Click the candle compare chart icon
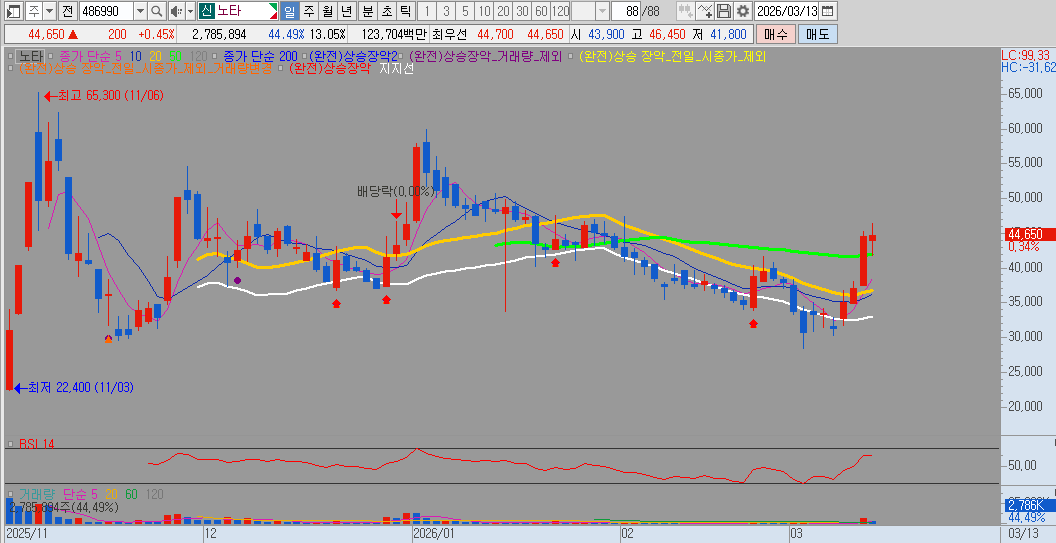Image resolution: width=1056 pixels, height=543 pixels. point(685,11)
